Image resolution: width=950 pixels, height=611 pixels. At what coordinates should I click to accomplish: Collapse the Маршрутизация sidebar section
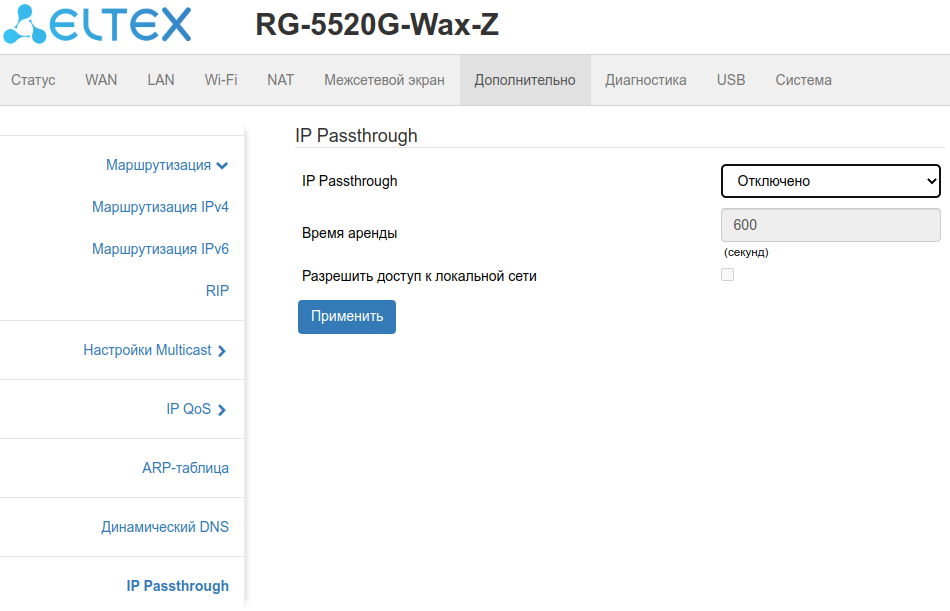[167, 165]
